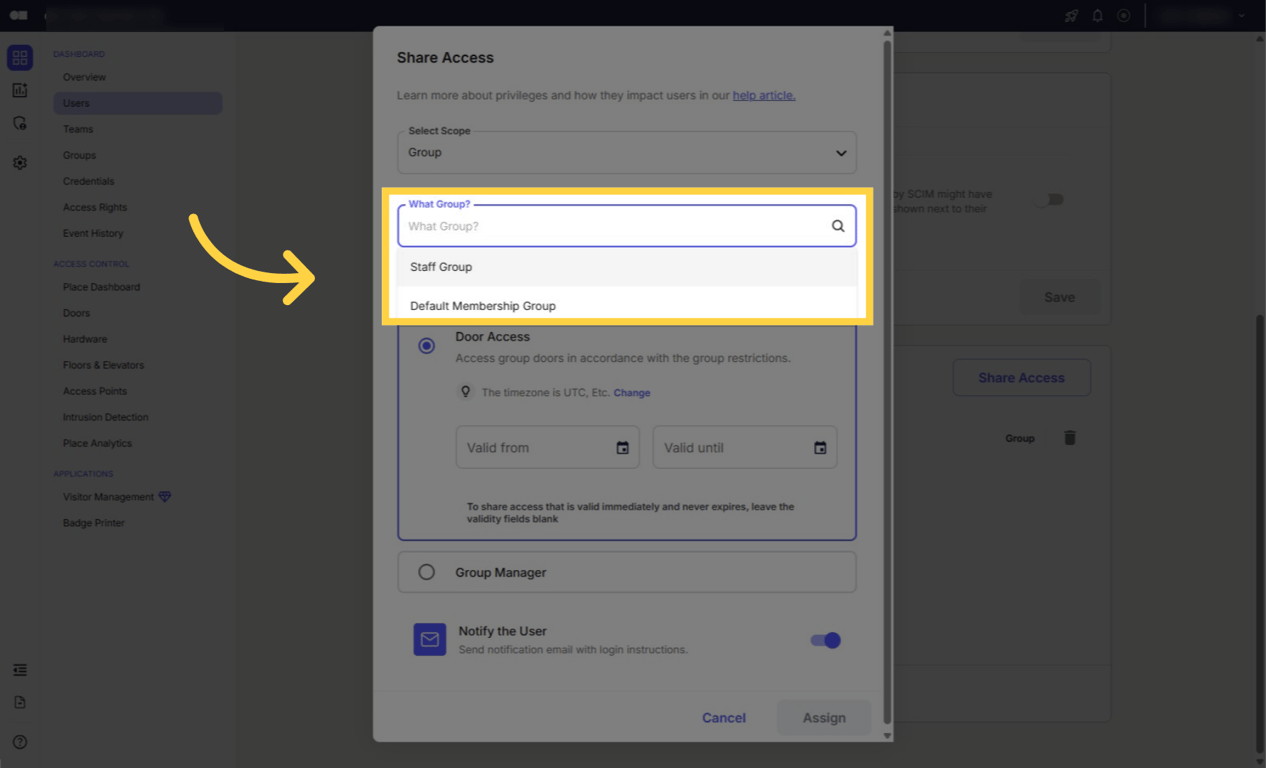Open the analytics chart icon in left rail

click(x=20, y=90)
